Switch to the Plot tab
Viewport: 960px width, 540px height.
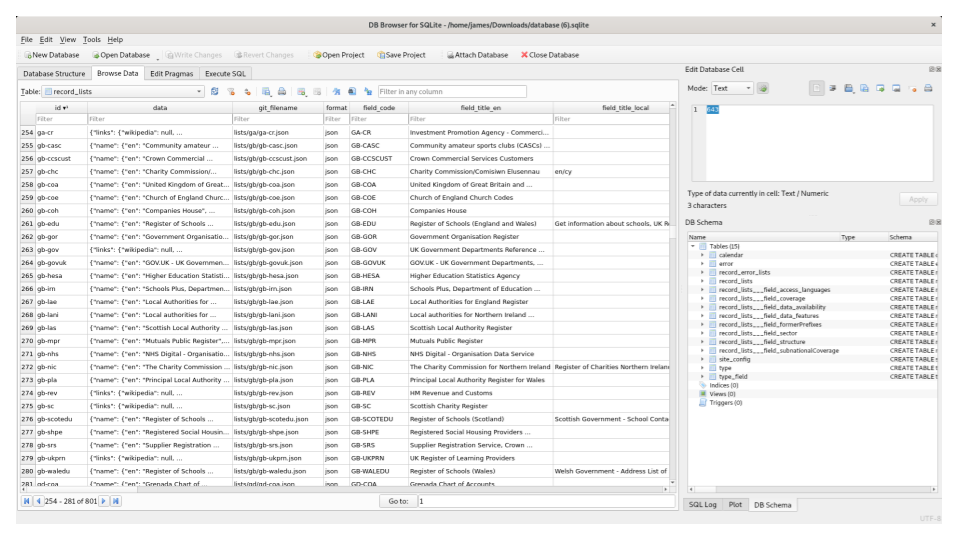point(735,504)
